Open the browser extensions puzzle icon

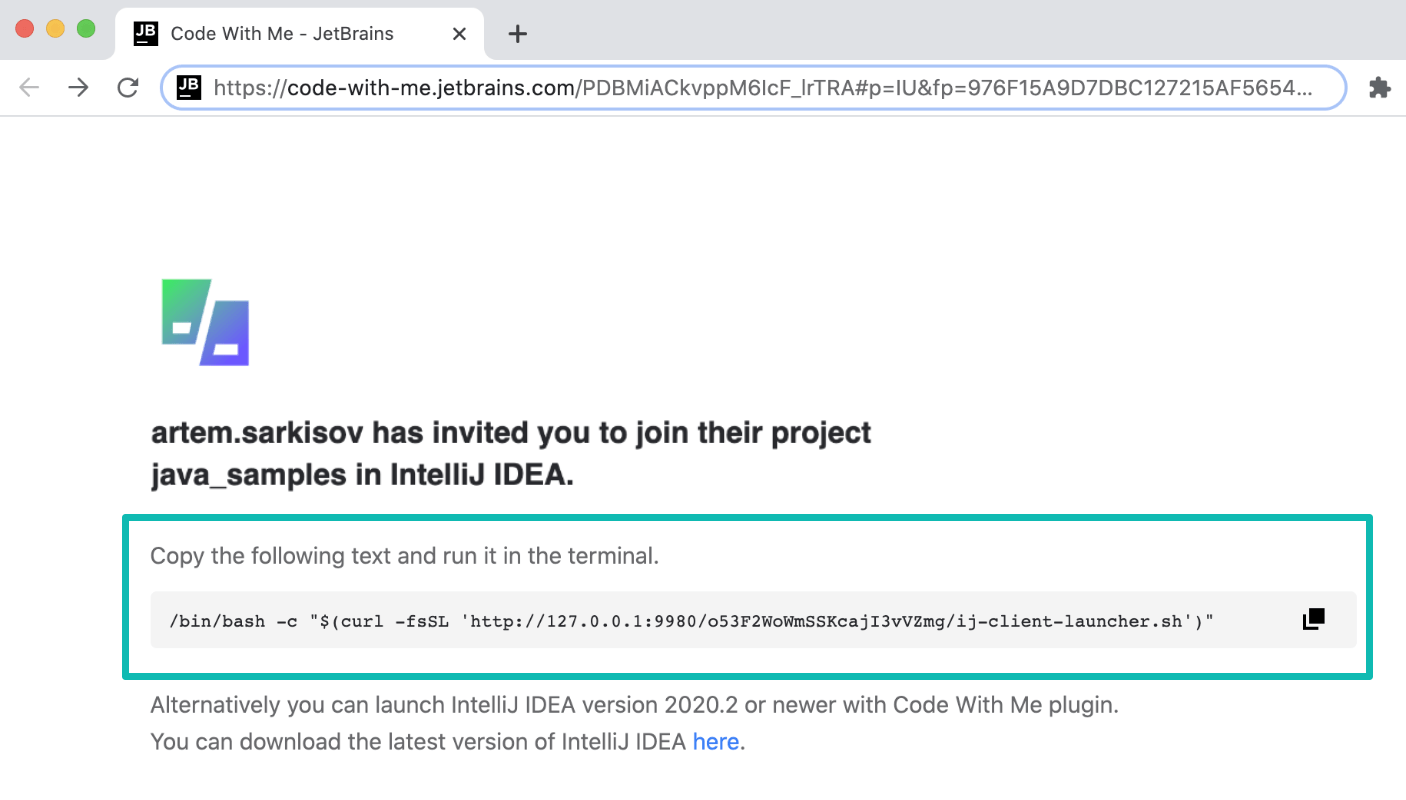click(x=1380, y=87)
